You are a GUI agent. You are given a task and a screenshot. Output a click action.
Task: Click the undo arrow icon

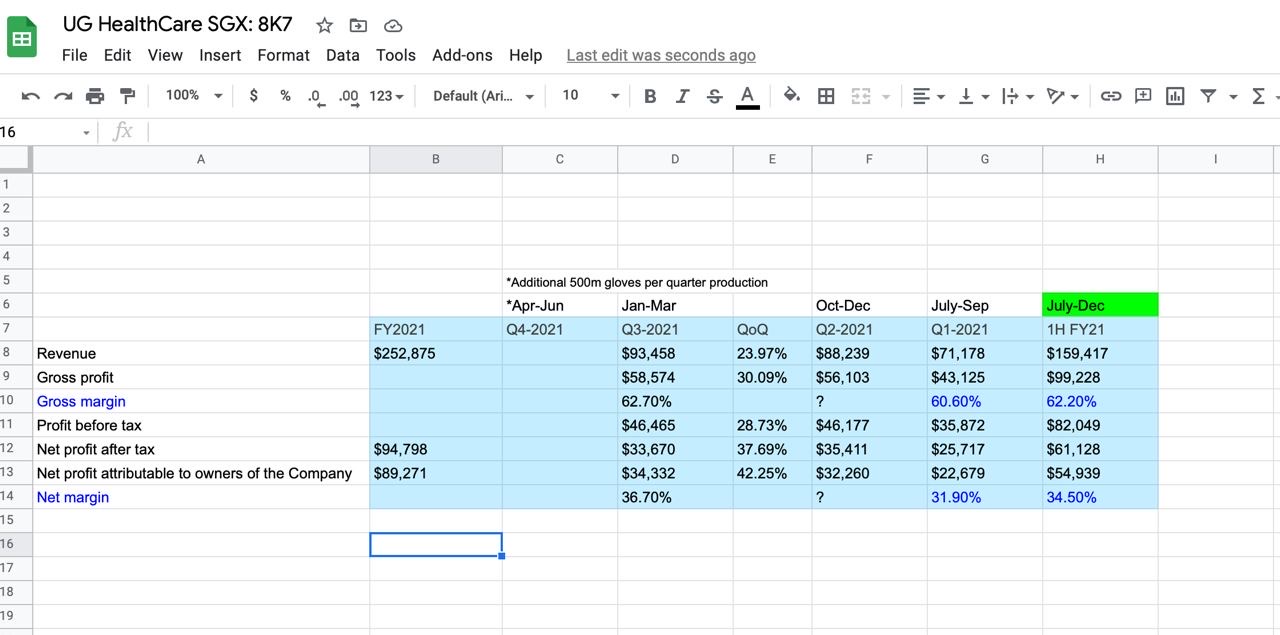(x=31, y=96)
